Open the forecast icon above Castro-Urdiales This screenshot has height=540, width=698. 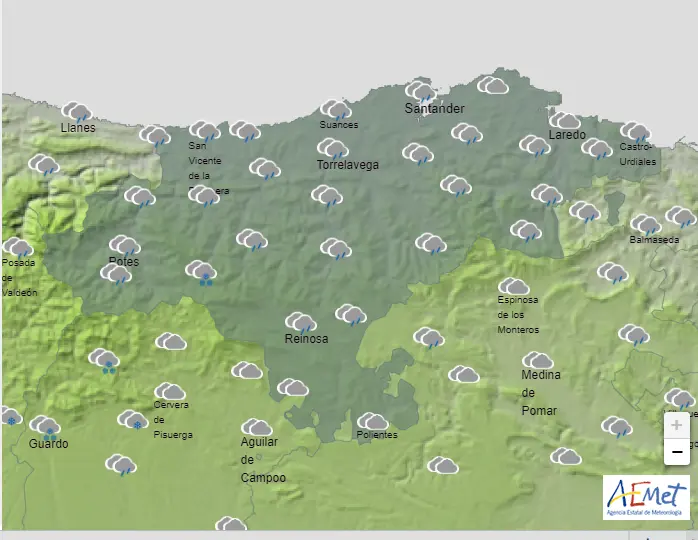coord(635,132)
